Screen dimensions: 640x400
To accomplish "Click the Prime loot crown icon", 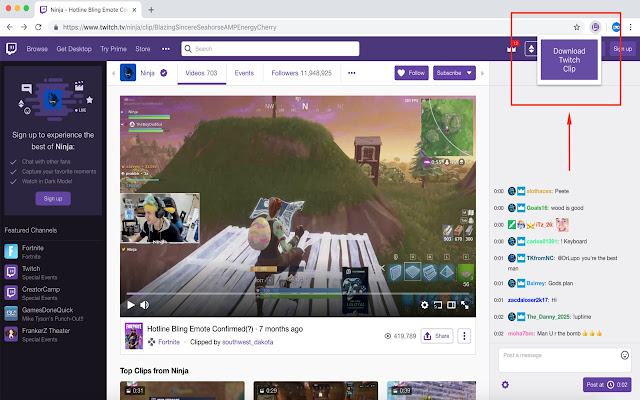I will tap(511, 49).
